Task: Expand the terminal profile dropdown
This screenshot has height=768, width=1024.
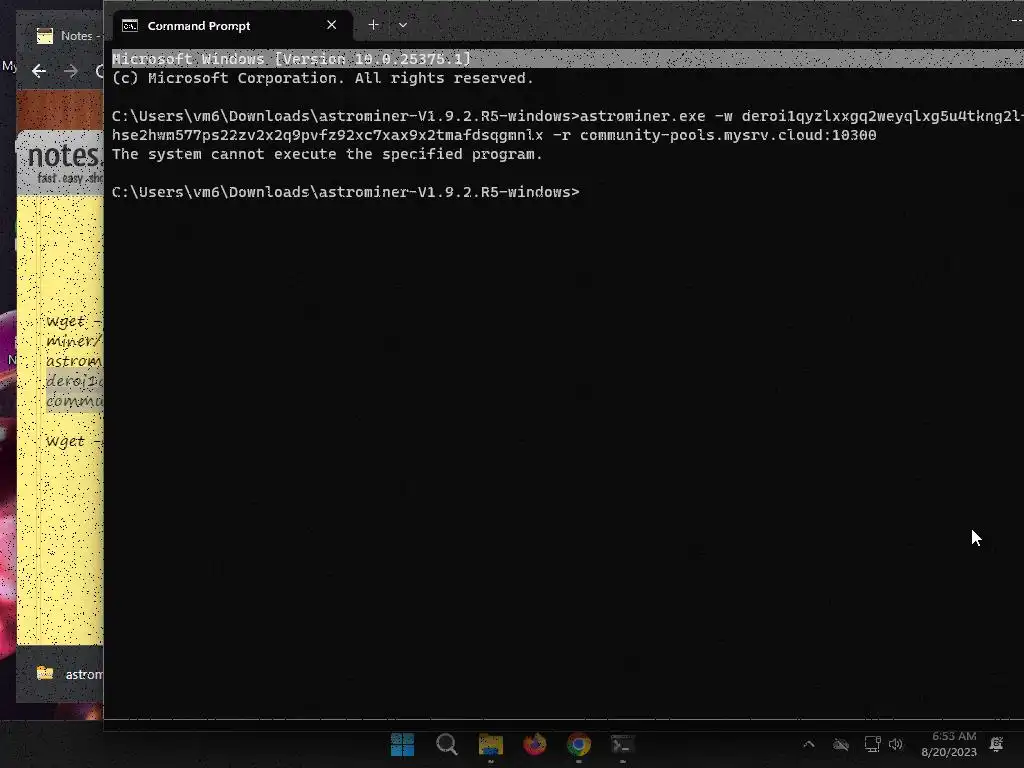Action: pos(403,25)
